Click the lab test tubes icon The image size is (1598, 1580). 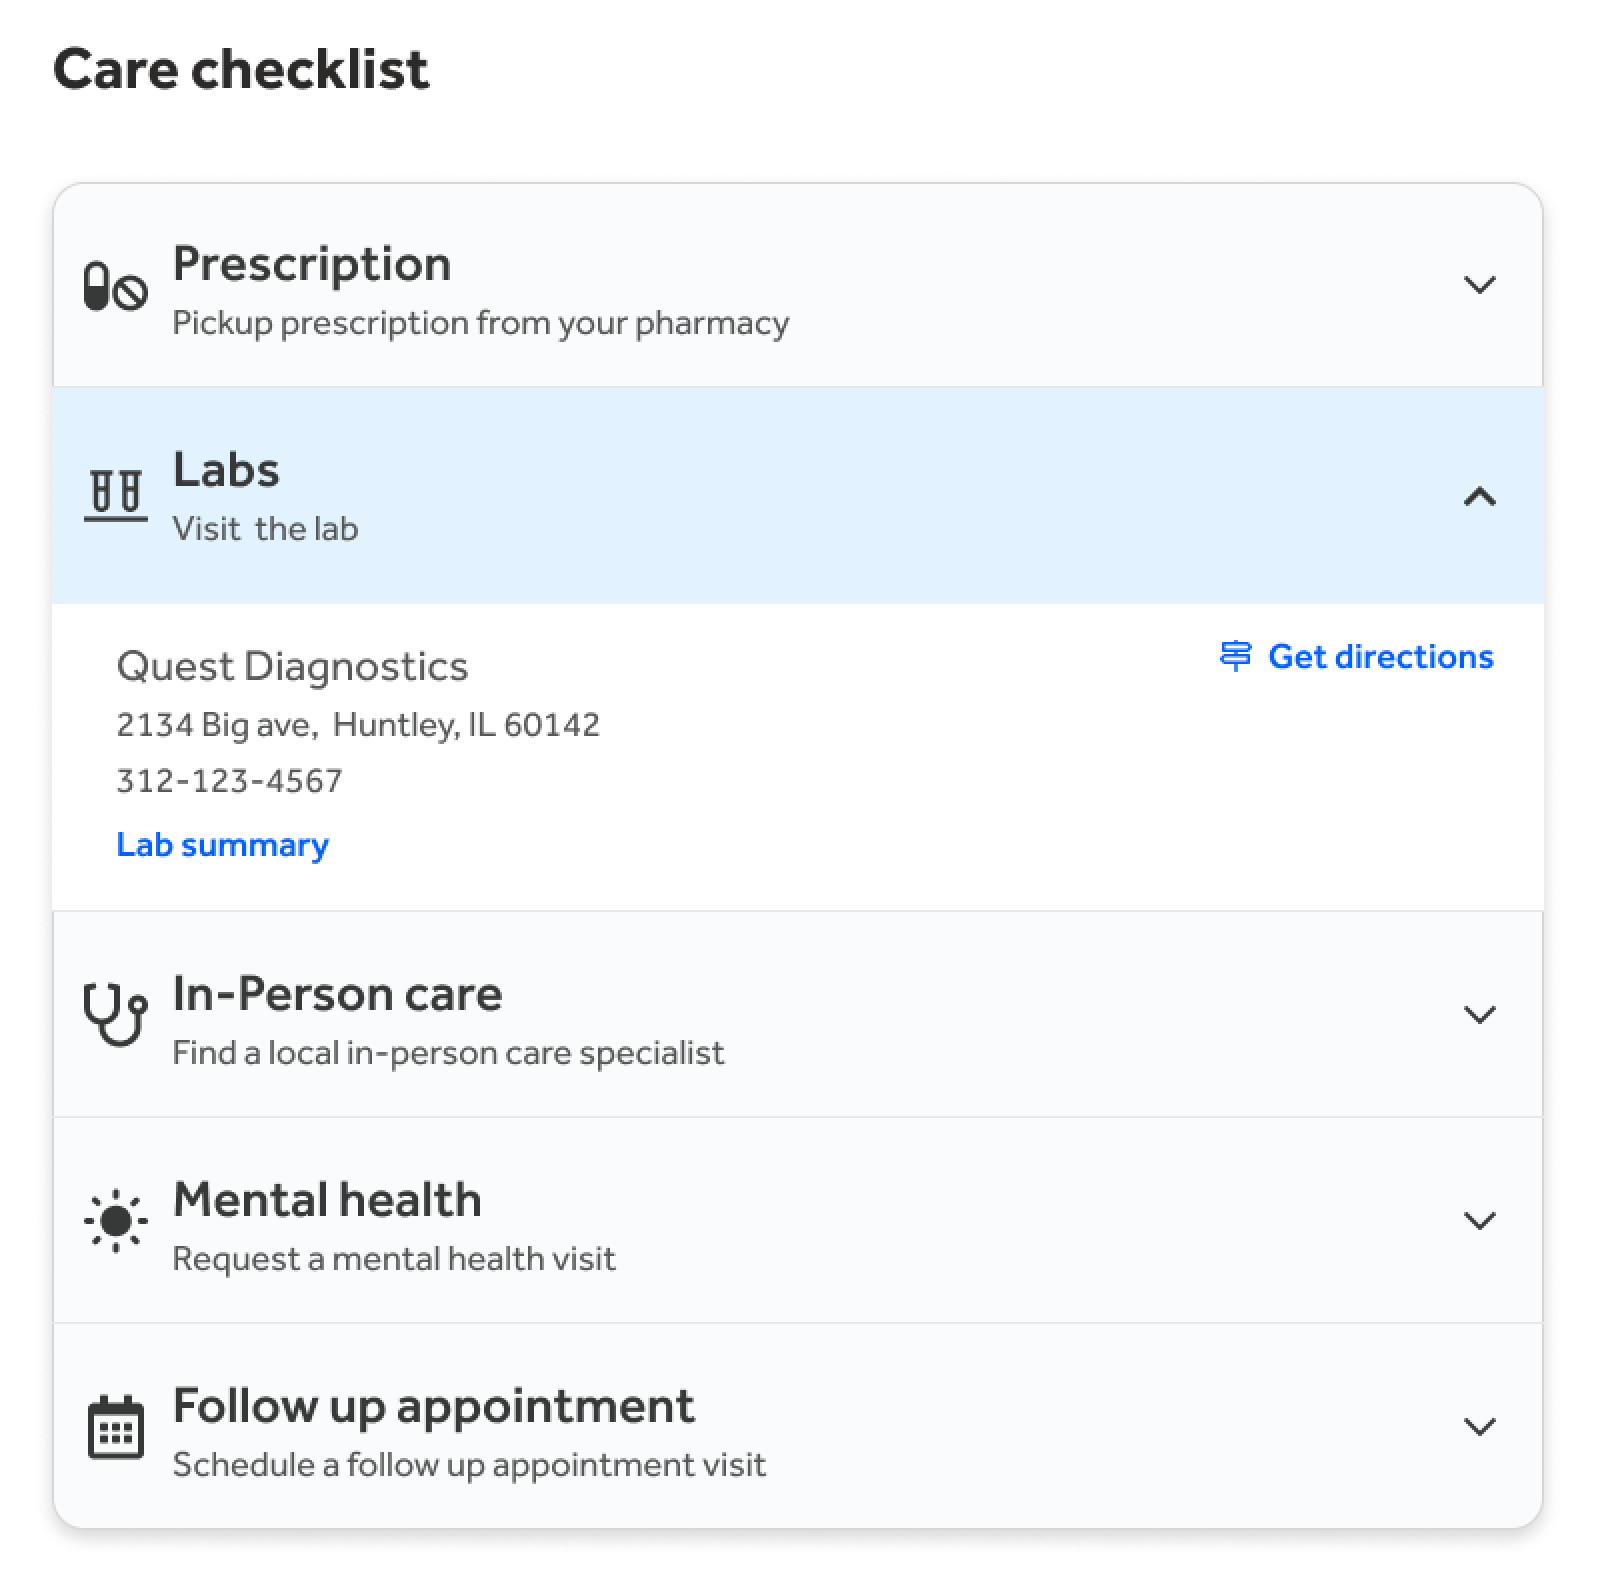114,492
